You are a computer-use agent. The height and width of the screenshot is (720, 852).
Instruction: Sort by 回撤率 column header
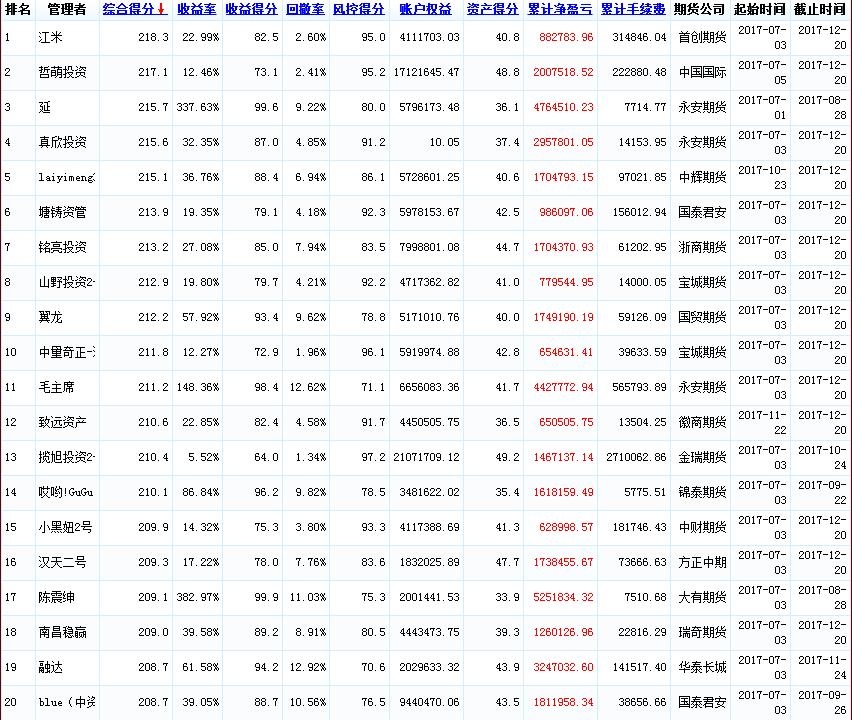coord(305,9)
